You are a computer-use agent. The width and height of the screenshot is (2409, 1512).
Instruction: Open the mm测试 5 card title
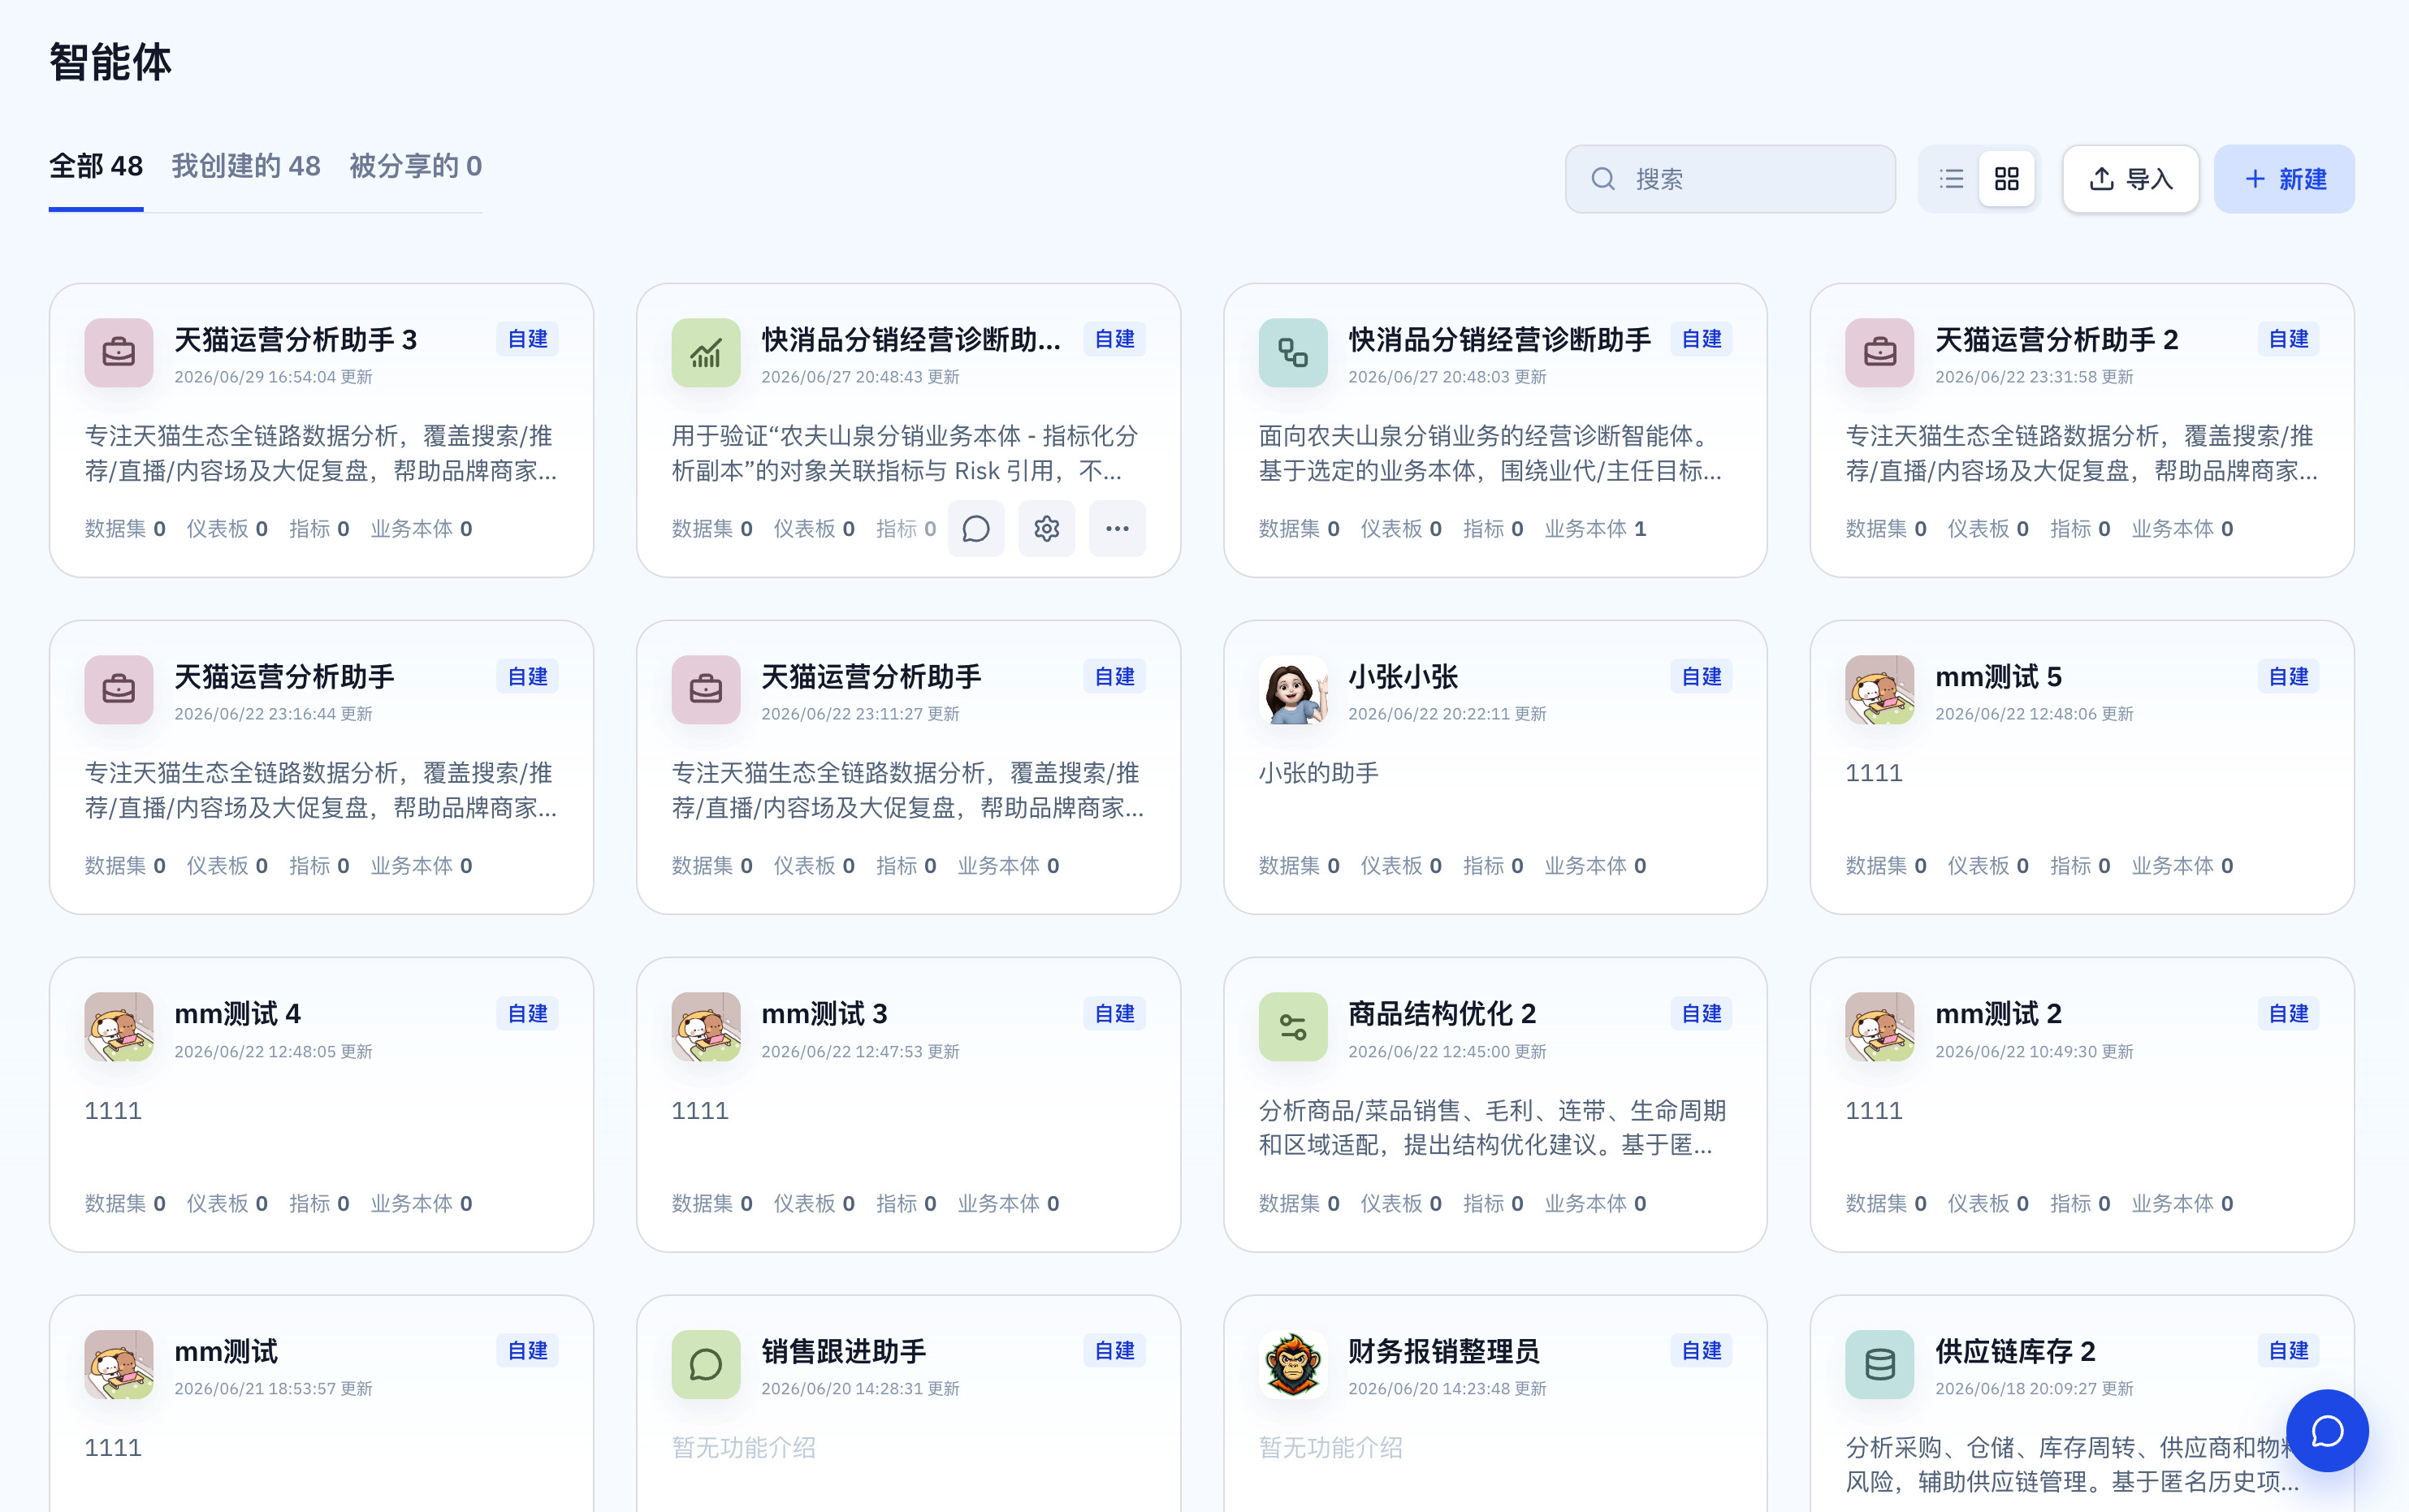(x=1999, y=677)
